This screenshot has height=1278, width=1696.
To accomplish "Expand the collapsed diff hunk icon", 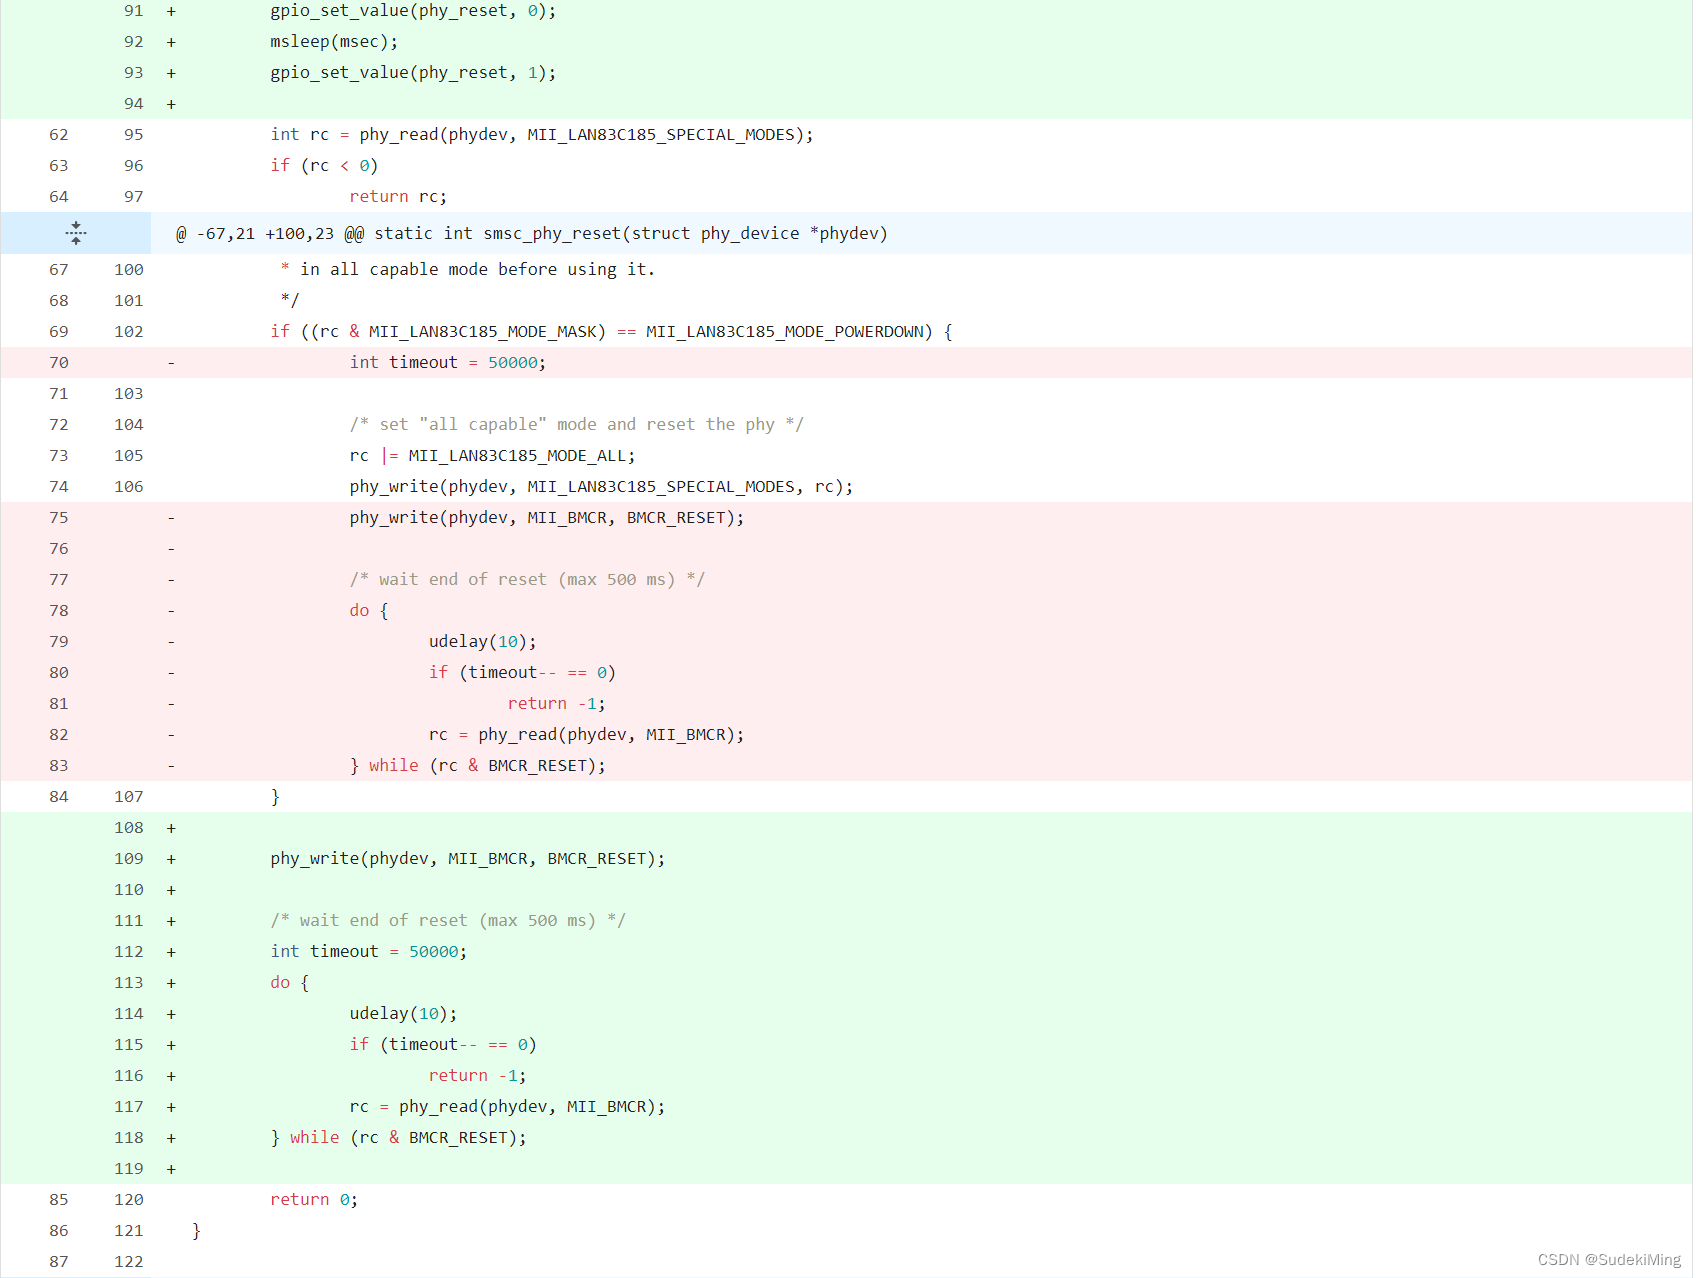I will 76,233.
